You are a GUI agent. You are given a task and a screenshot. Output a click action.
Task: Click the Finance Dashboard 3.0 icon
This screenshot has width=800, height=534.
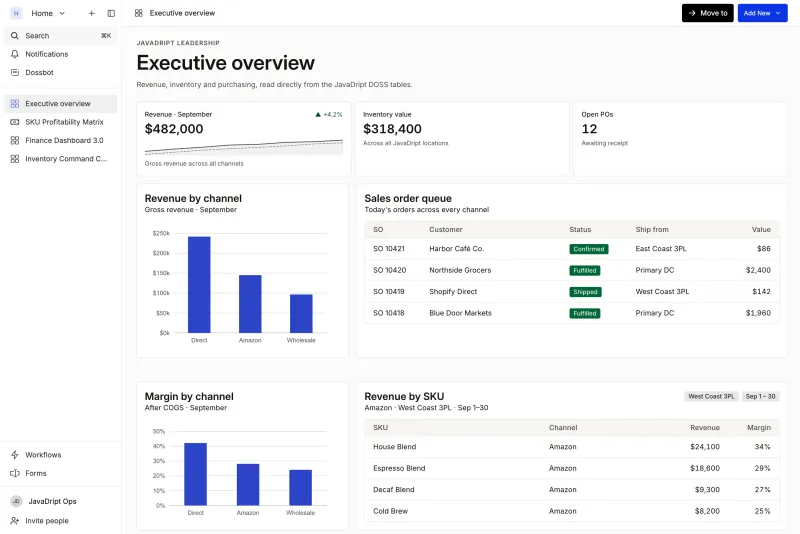point(15,140)
